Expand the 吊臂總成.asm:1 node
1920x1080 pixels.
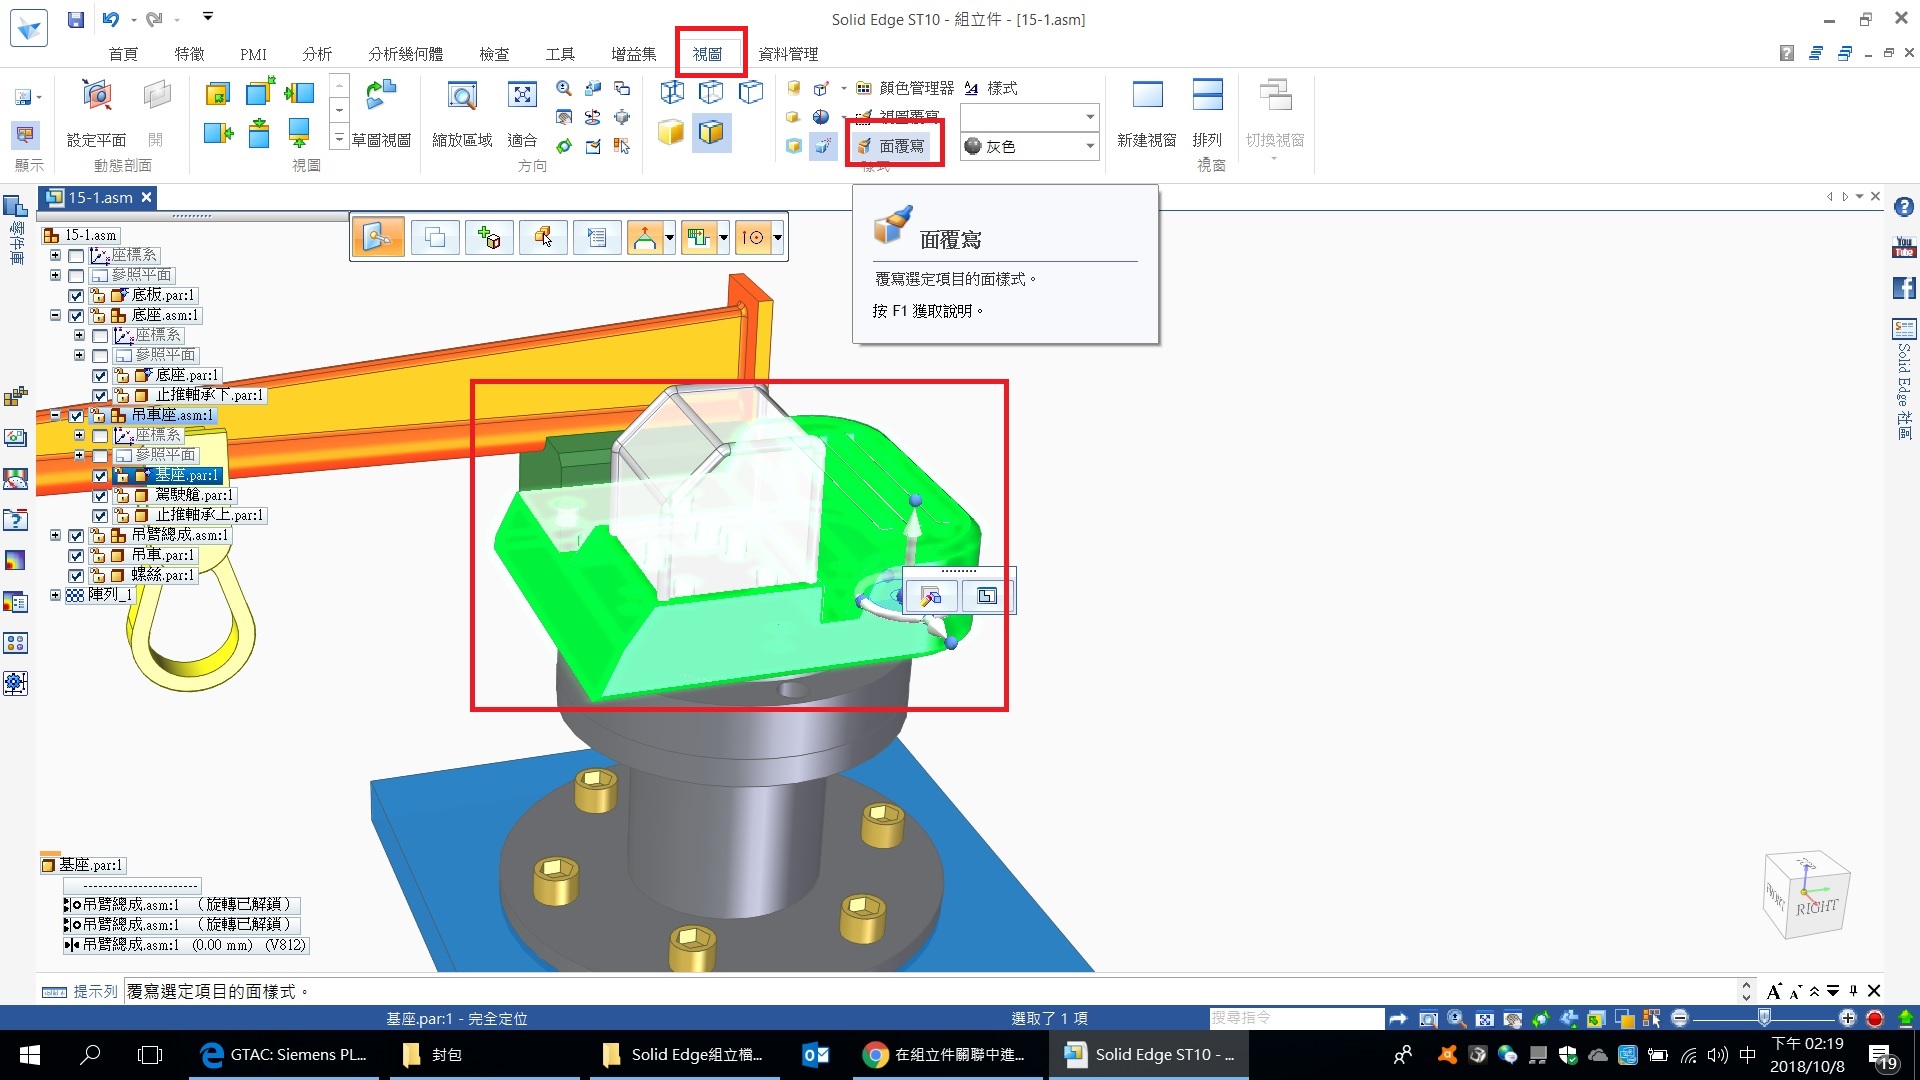[x=56, y=535]
